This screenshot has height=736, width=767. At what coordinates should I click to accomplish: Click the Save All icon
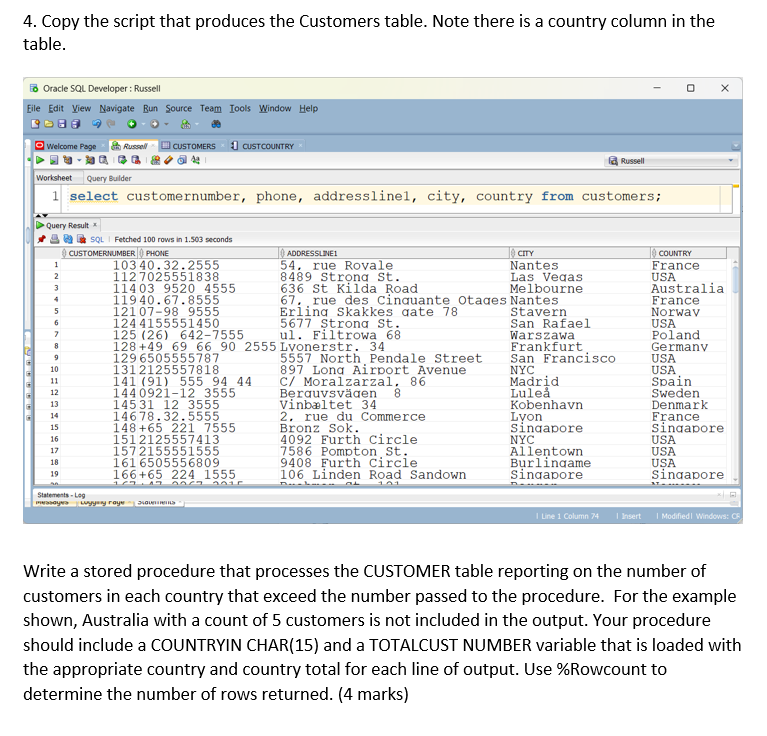pyautogui.click(x=75, y=124)
